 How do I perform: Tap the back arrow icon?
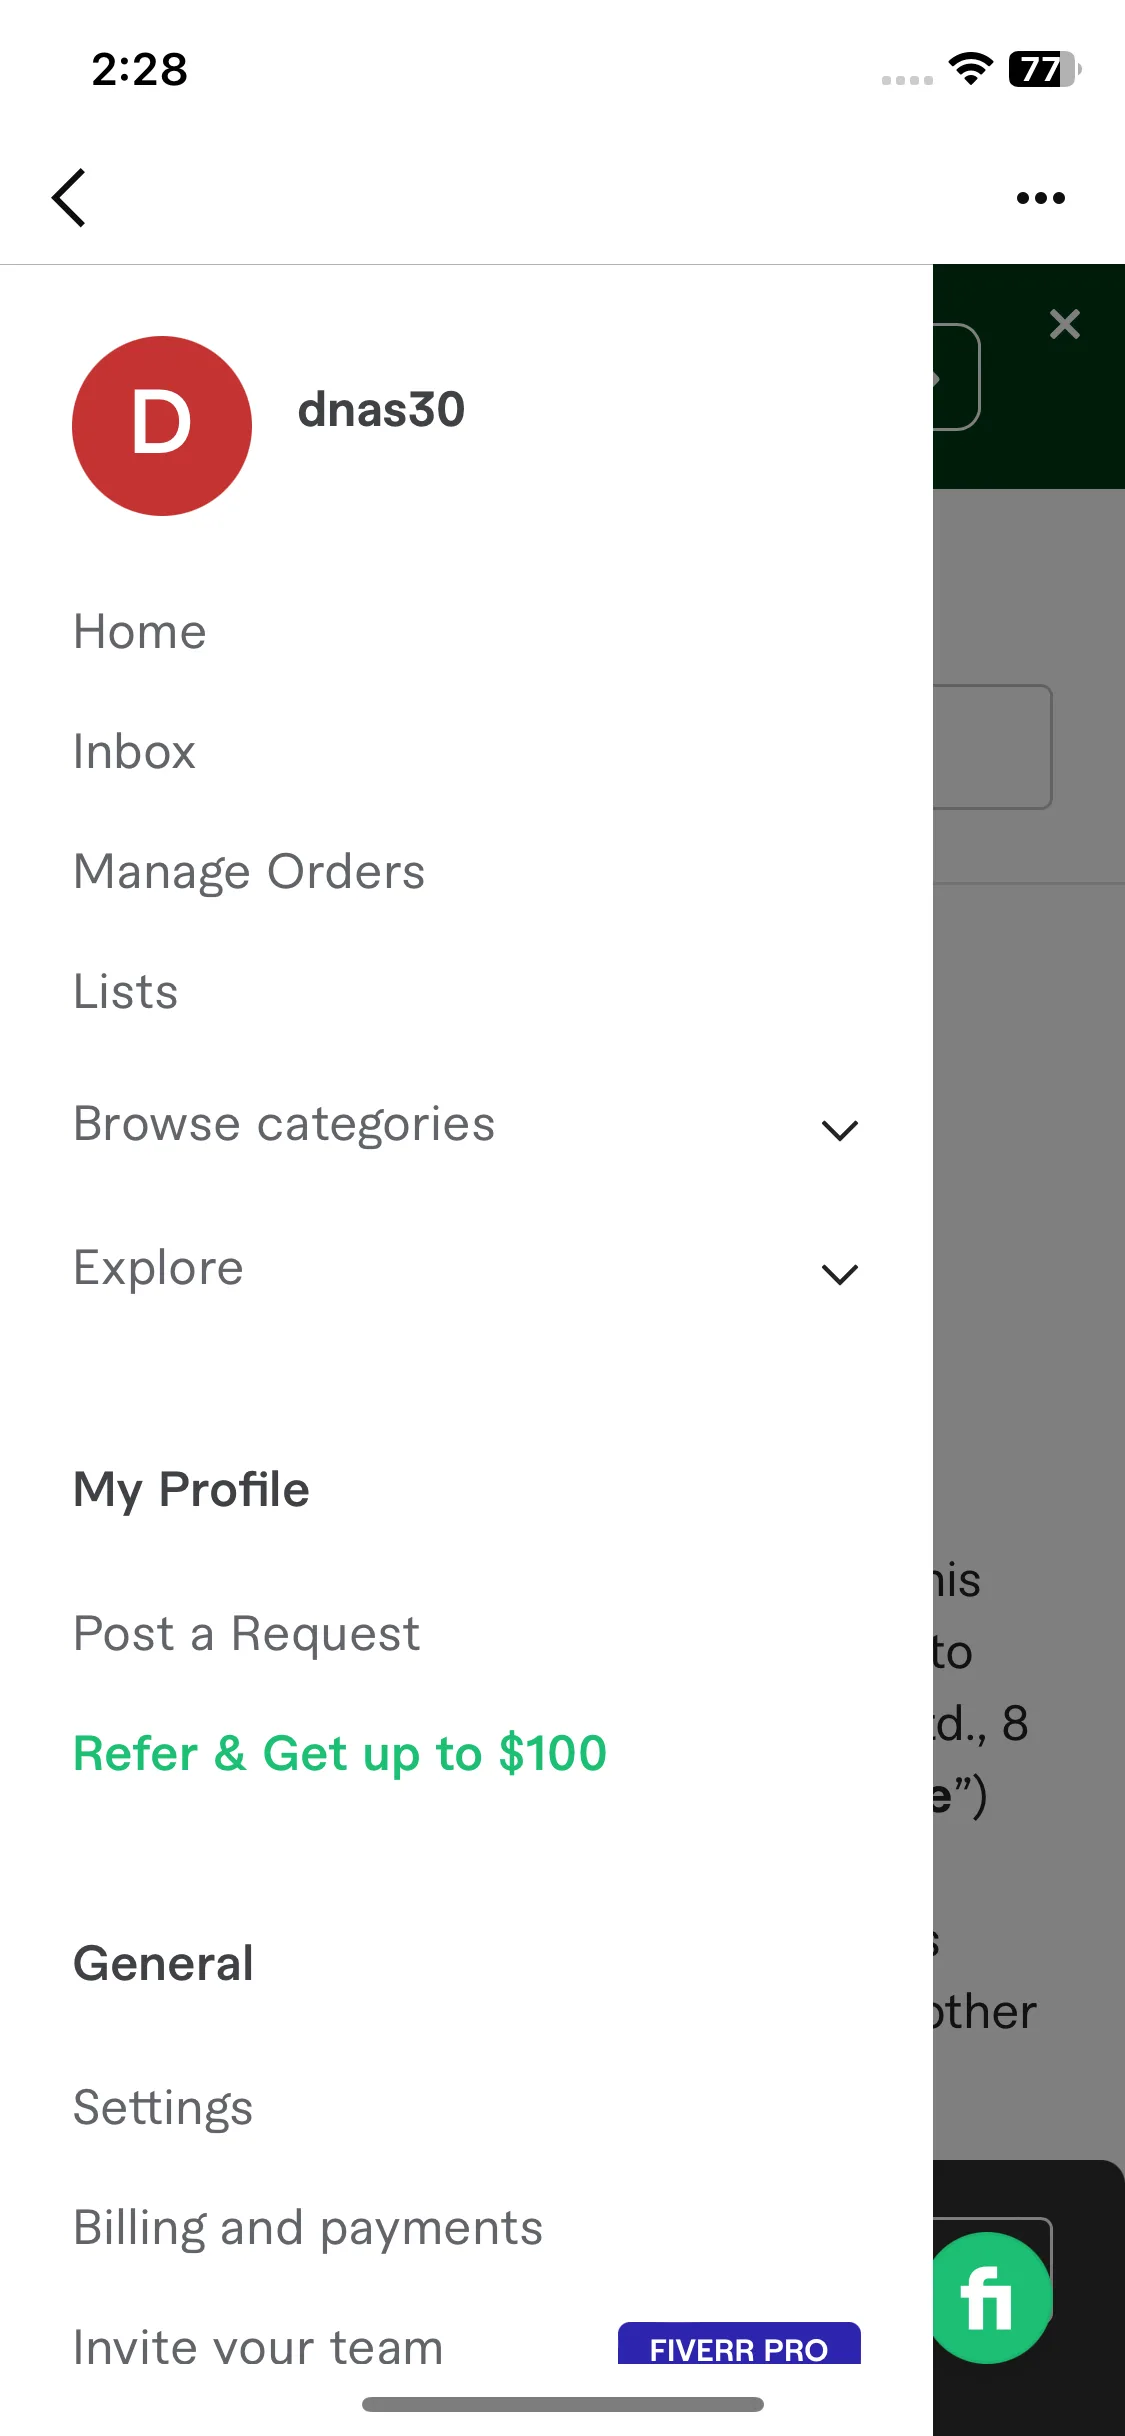(69, 198)
